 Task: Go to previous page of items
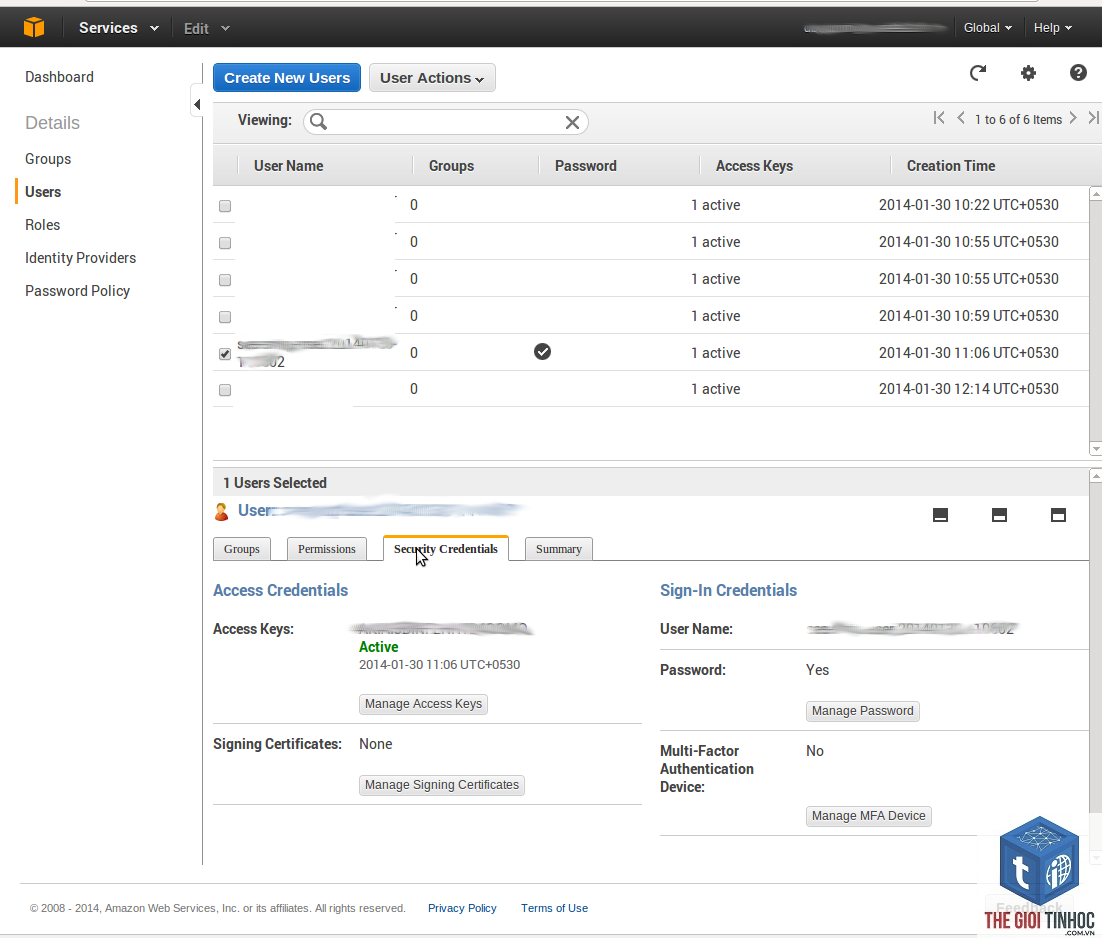pos(961,118)
